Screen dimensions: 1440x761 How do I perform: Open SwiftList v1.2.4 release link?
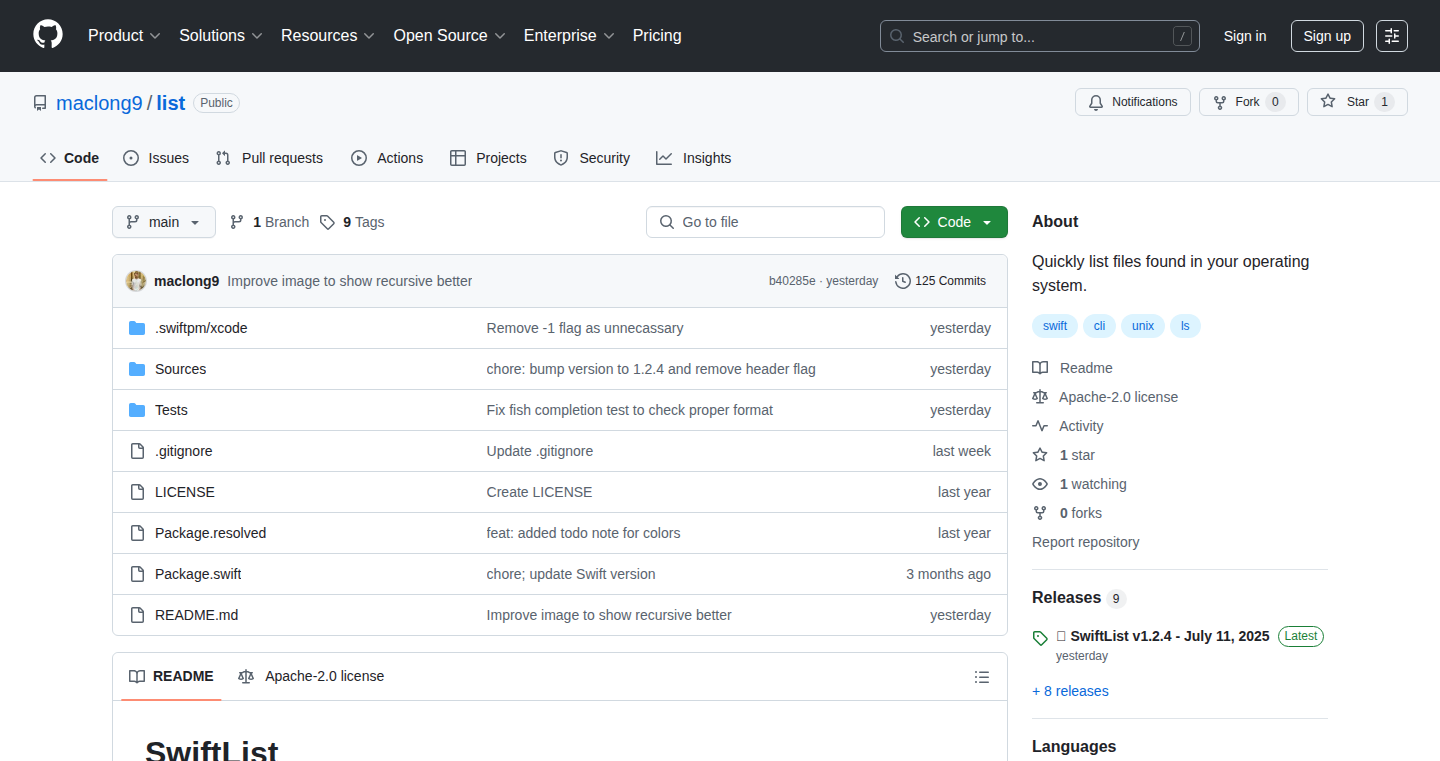pos(1163,636)
